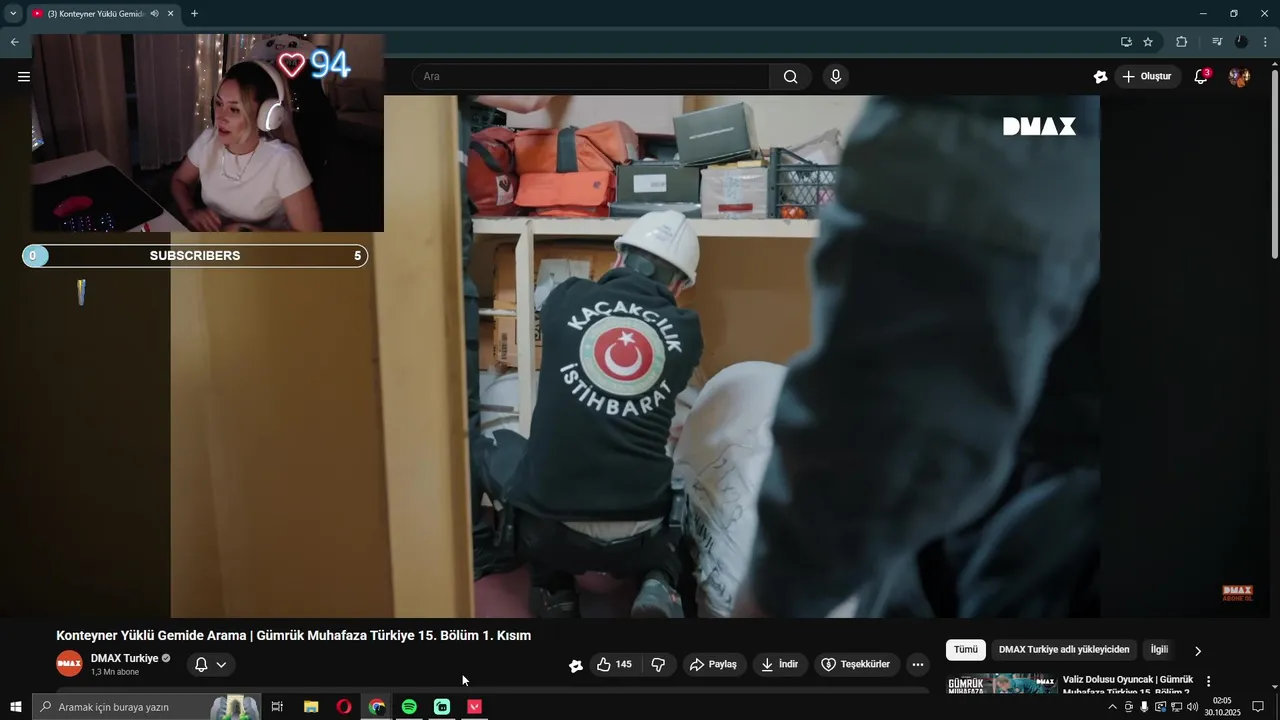Open Valiz Dolusu Oyuncak recommended video title
1280x720 pixels.
[1128, 685]
